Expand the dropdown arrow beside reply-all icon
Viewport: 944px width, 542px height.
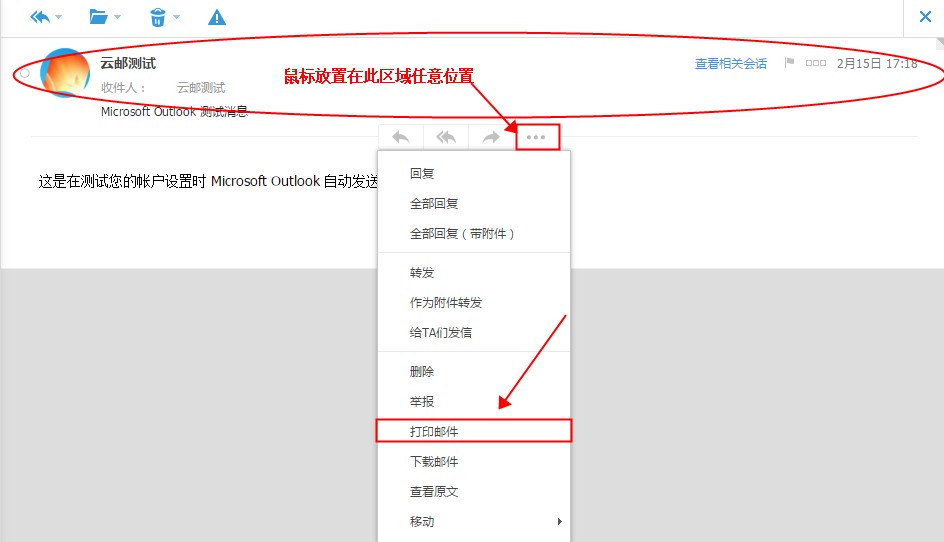tap(59, 18)
